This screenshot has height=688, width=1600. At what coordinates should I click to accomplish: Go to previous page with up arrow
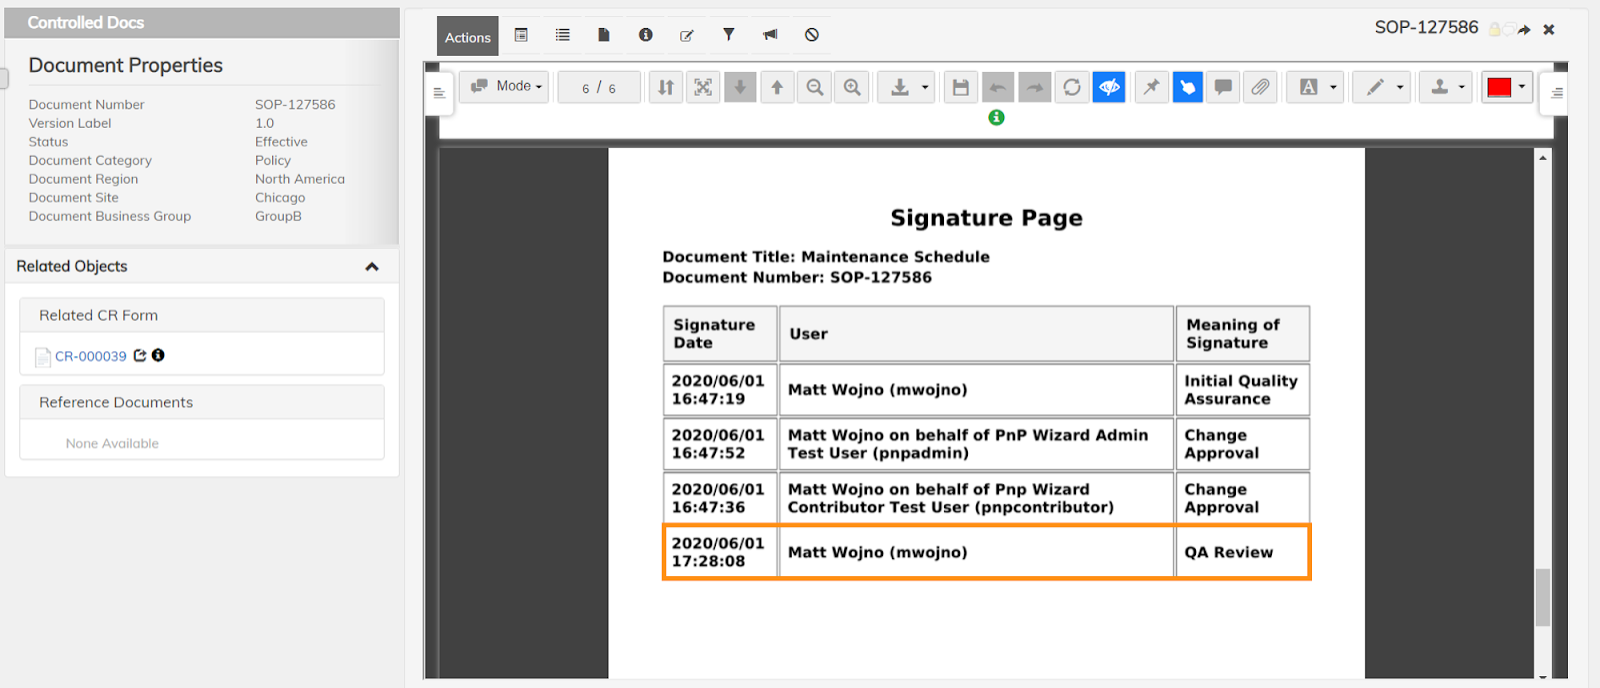pyautogui.click(x=777, y=87)
